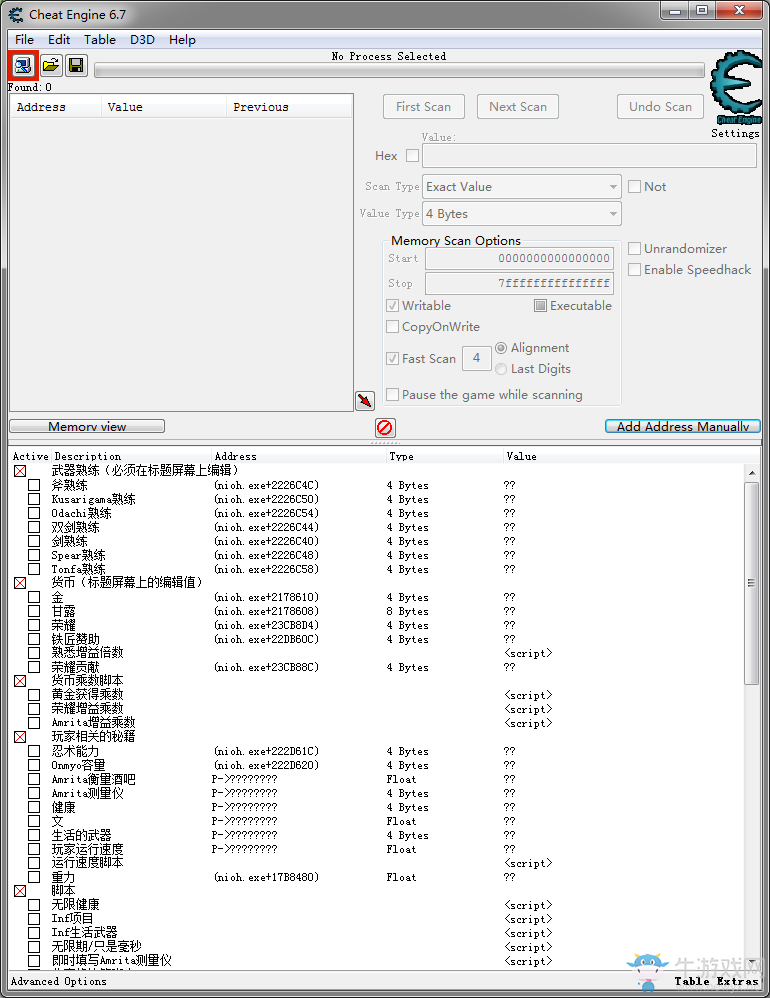Viewport: 770px width, 998px height.
Task: Open Advanced Options
Action: [59, 981]
